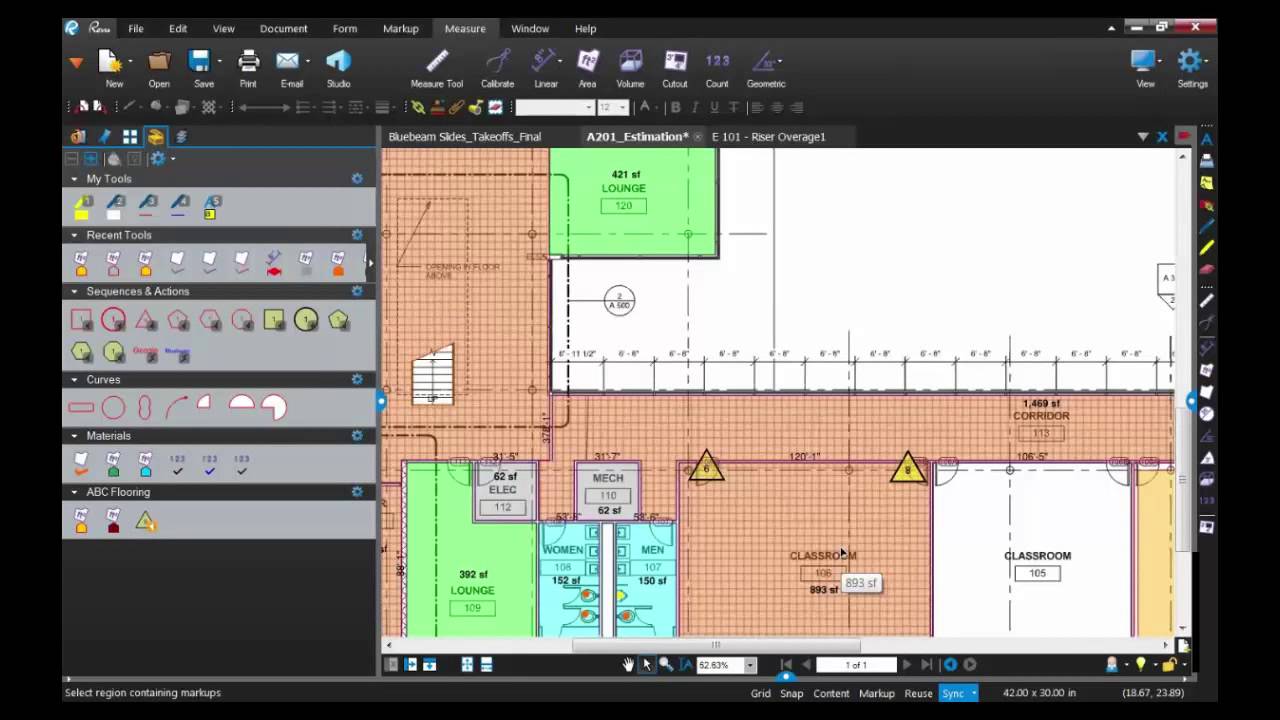Image resolution: width=1280 pixels, height=720 pixels.
Task: Select the red square sequence tool
Action: coord(82,320)
